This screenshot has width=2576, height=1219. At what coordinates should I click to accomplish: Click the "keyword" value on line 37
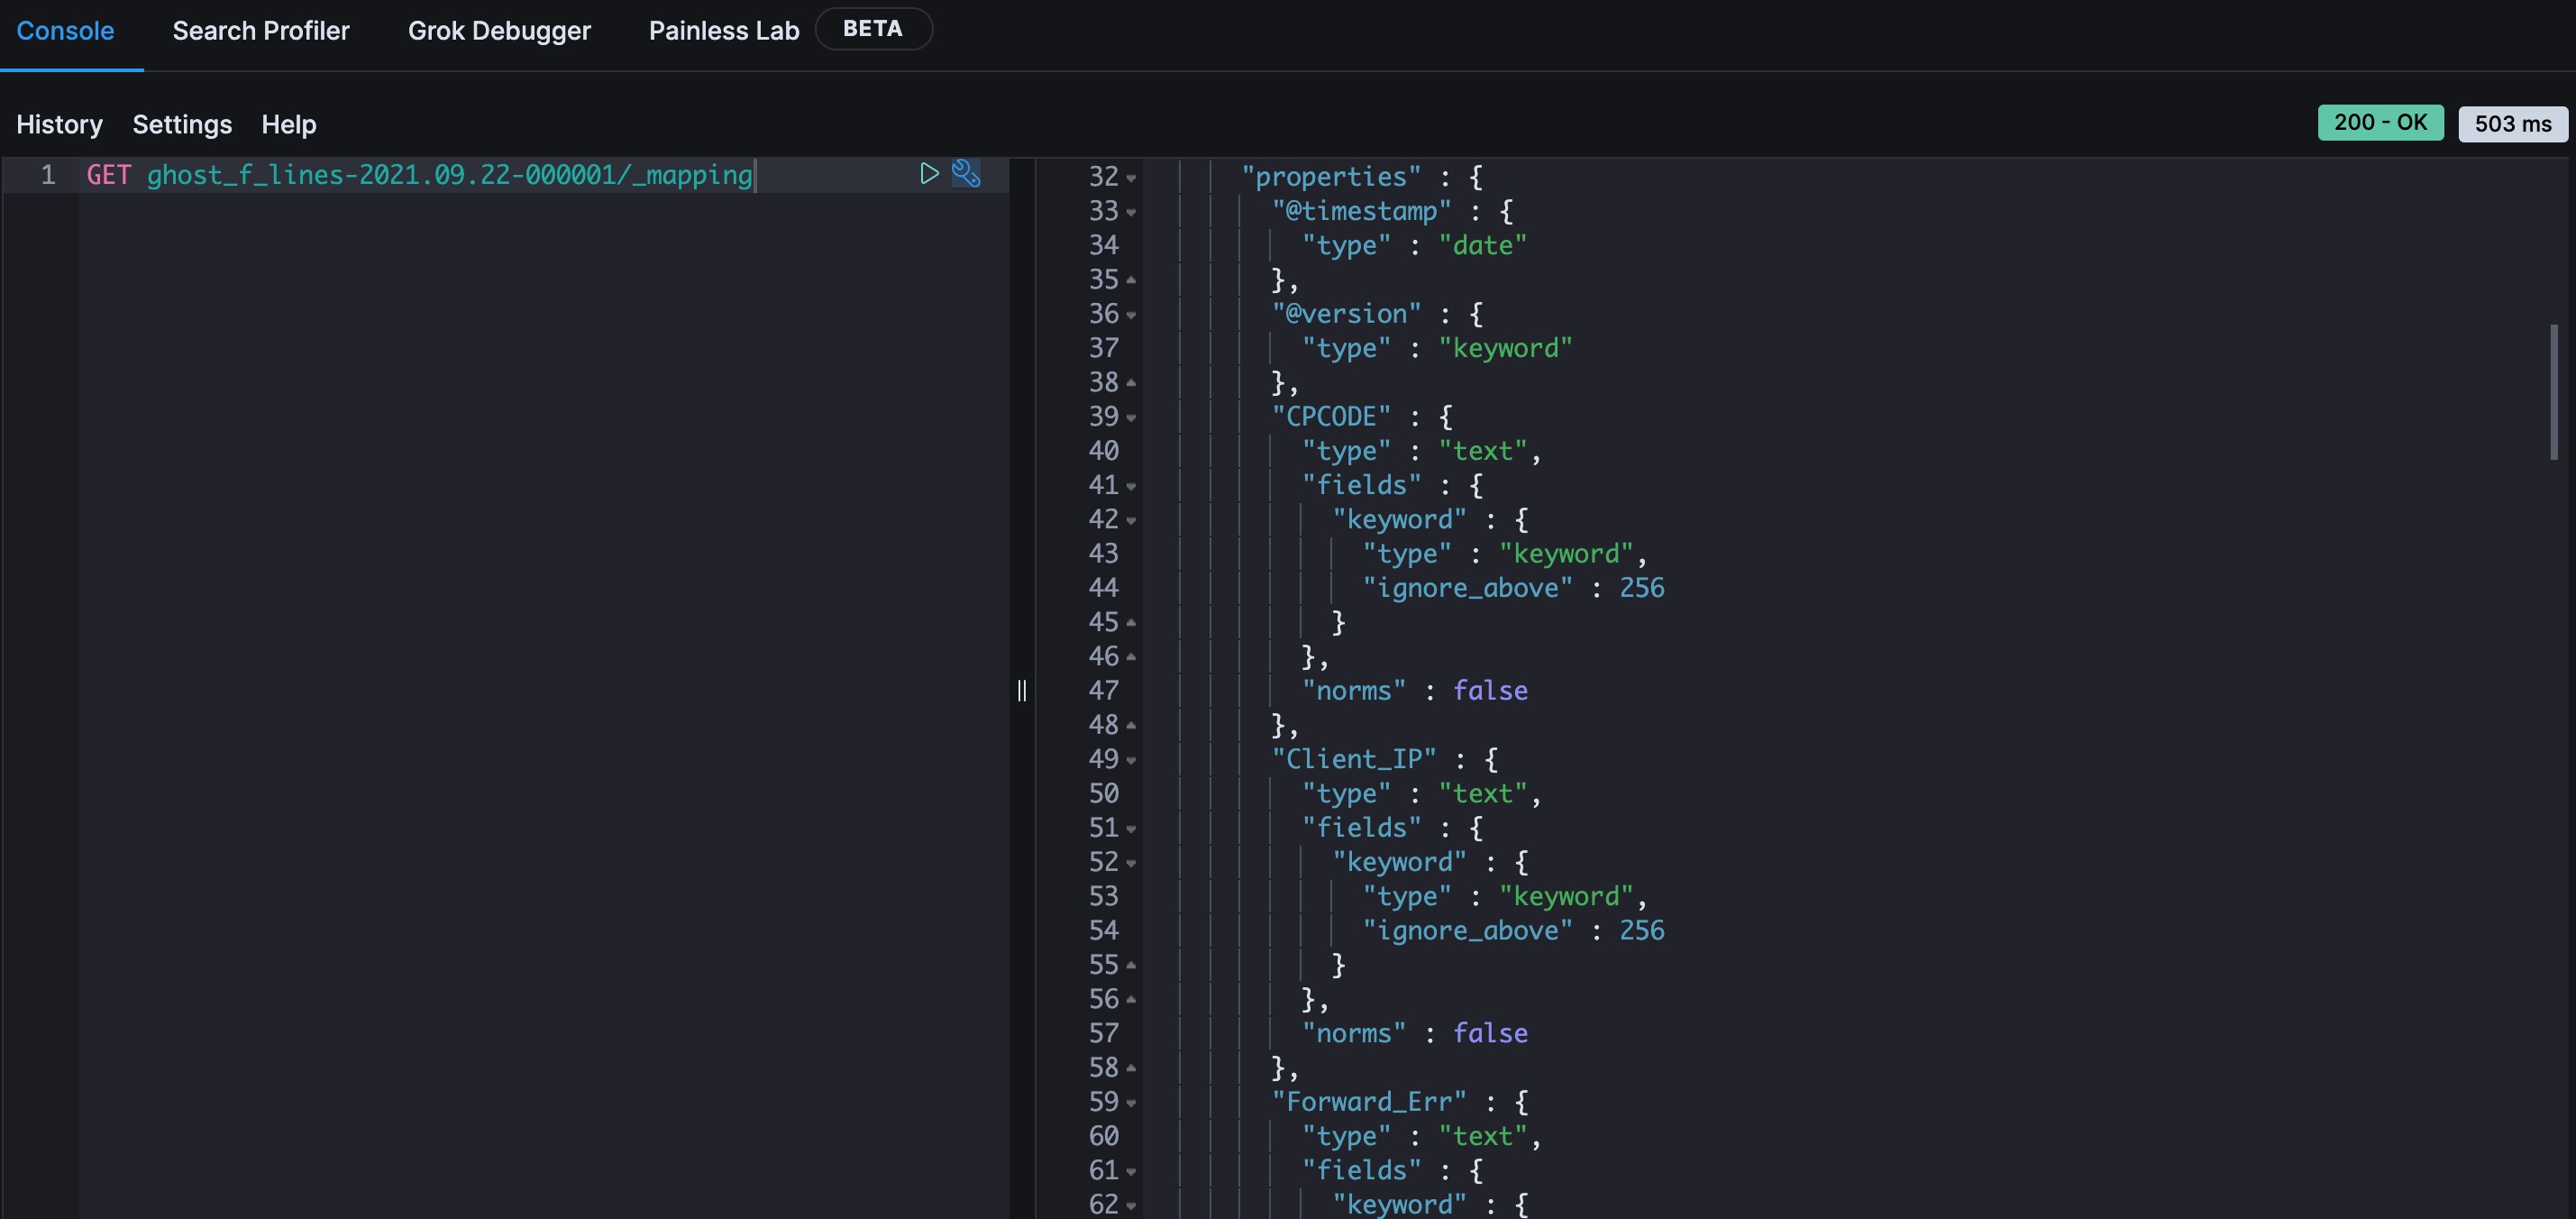coord(1505,348)
